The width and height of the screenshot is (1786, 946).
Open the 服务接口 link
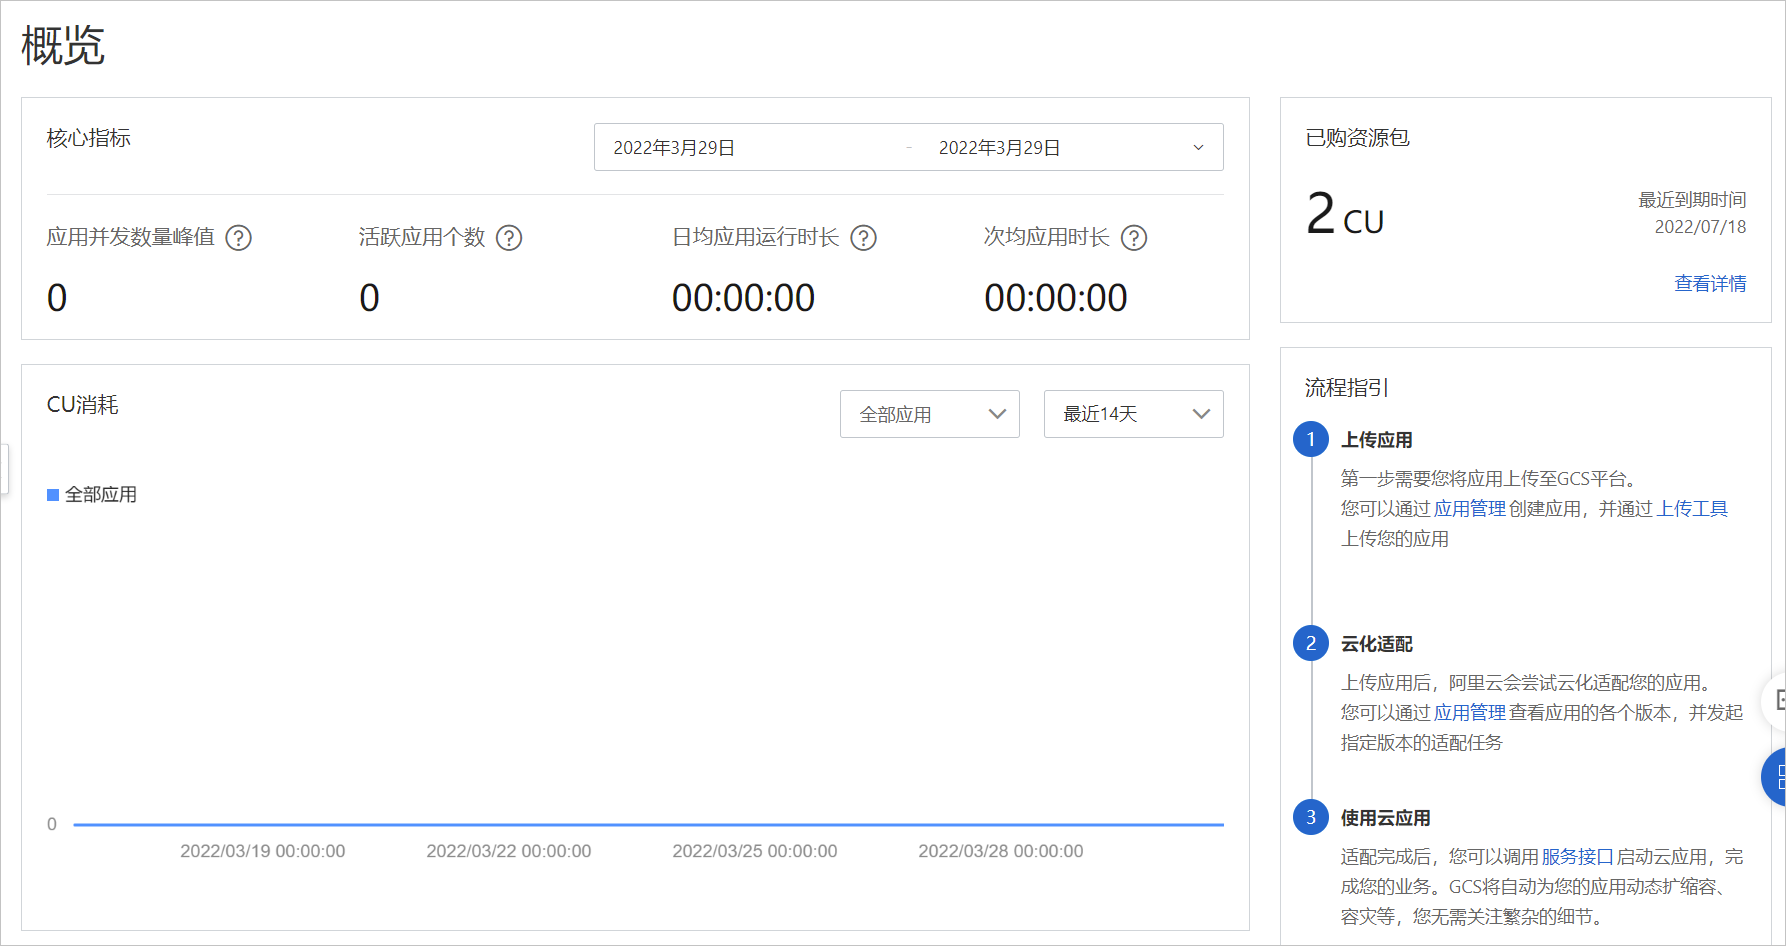click(1577, 857)
